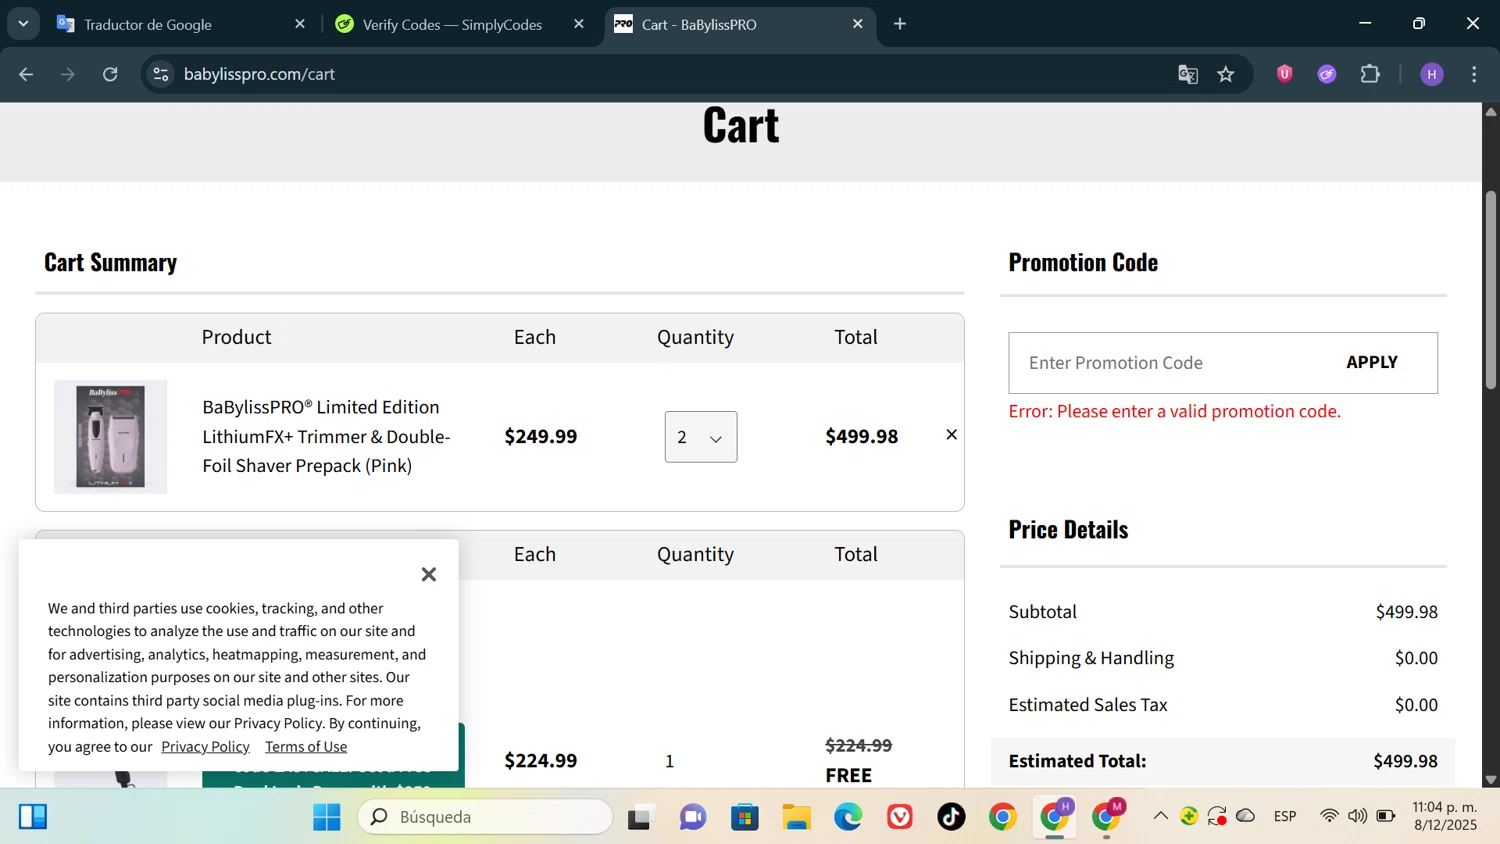Switch to Verify Codes SimplyCodes tab
The width and height of the screenshot is (1500, 844).
460,24
